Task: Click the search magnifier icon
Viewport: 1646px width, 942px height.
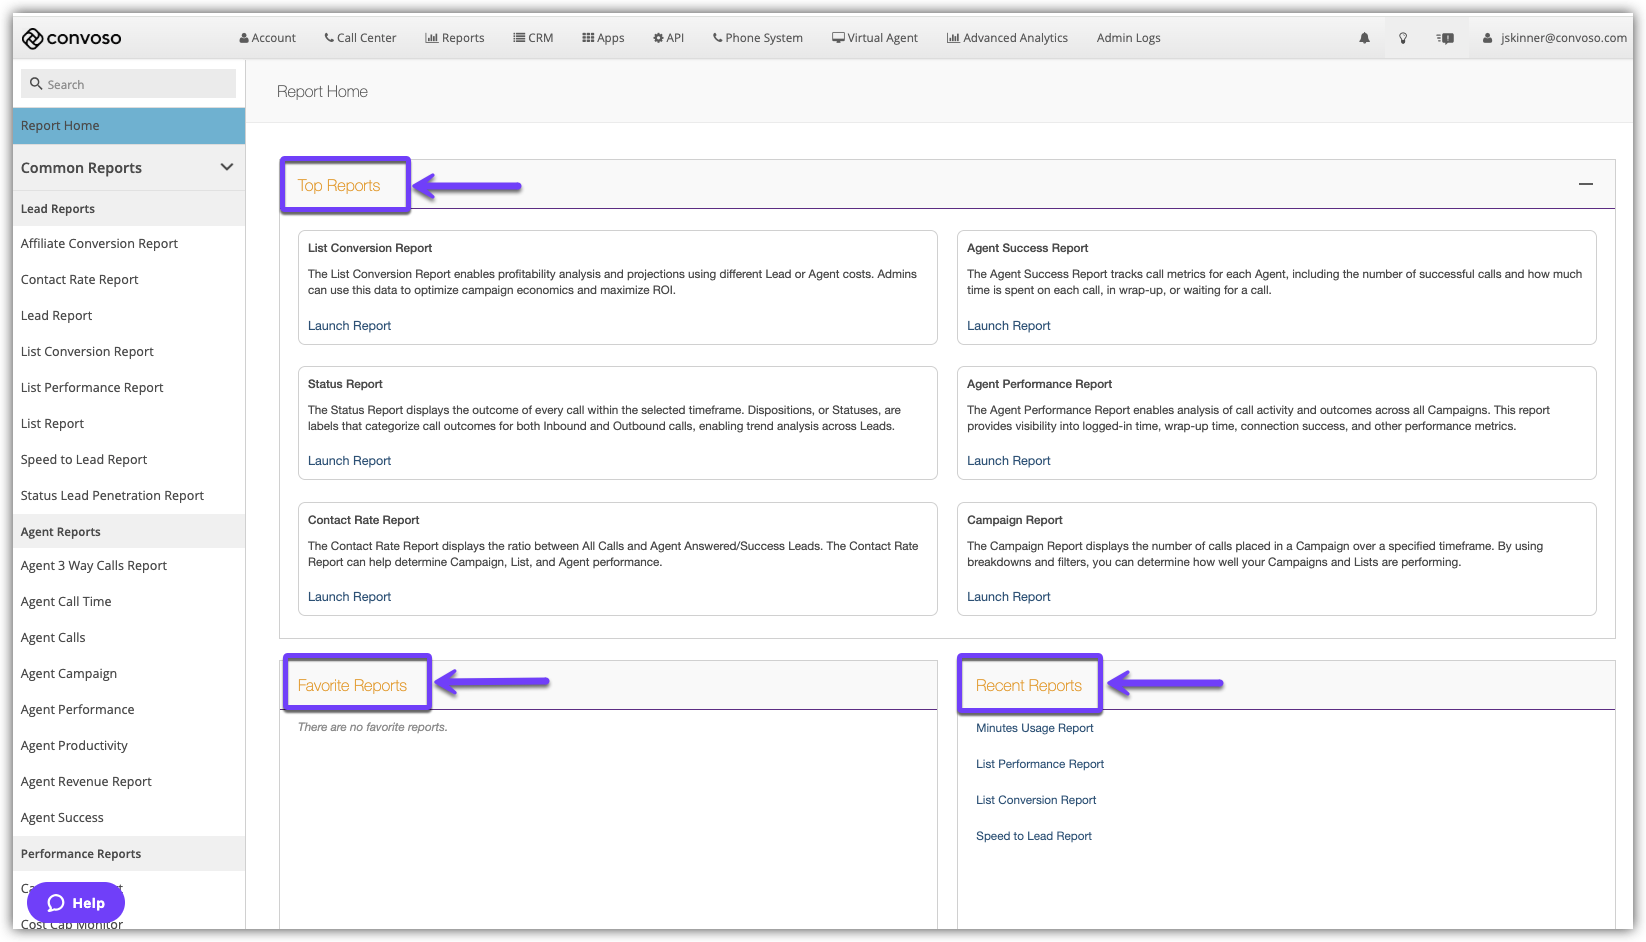Action: [36, 84]
